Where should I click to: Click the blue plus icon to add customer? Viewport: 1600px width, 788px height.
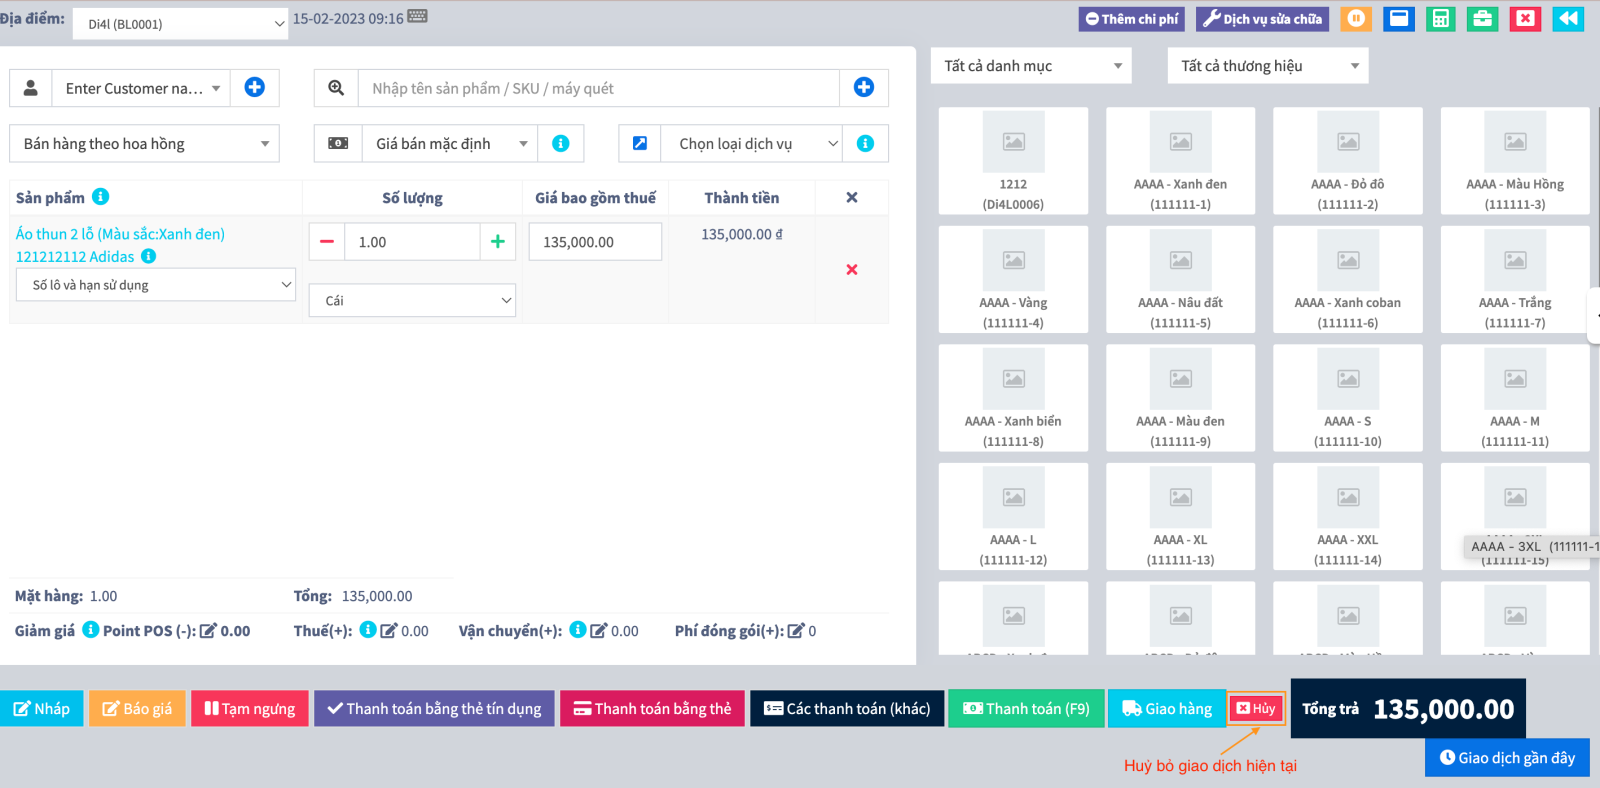point(255,88)
